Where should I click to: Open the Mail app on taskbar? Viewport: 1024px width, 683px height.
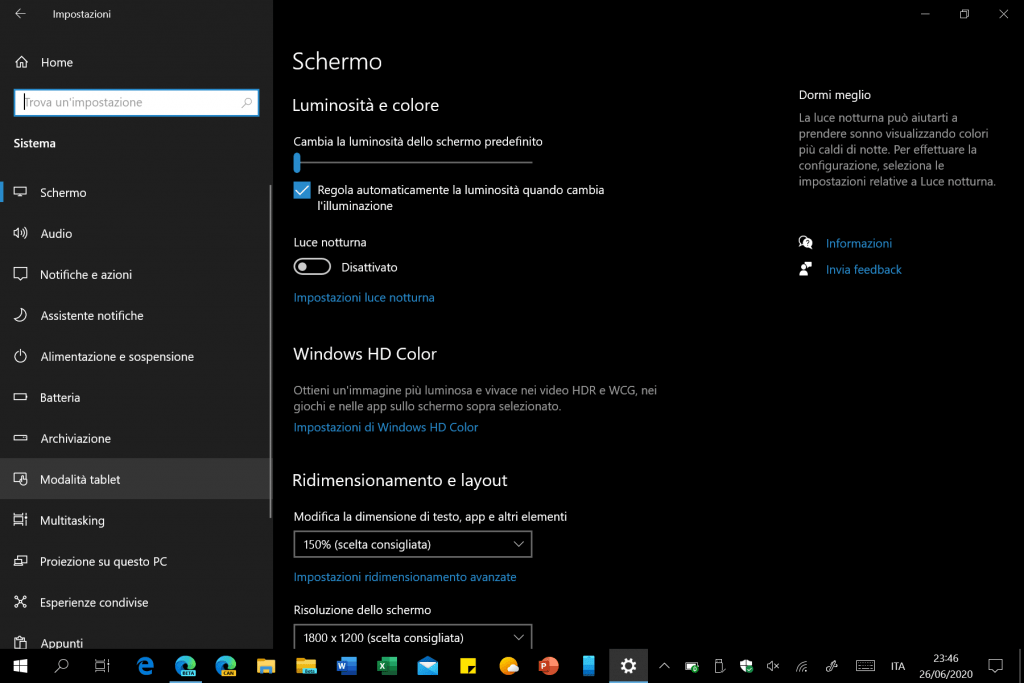tap(428, 665)
